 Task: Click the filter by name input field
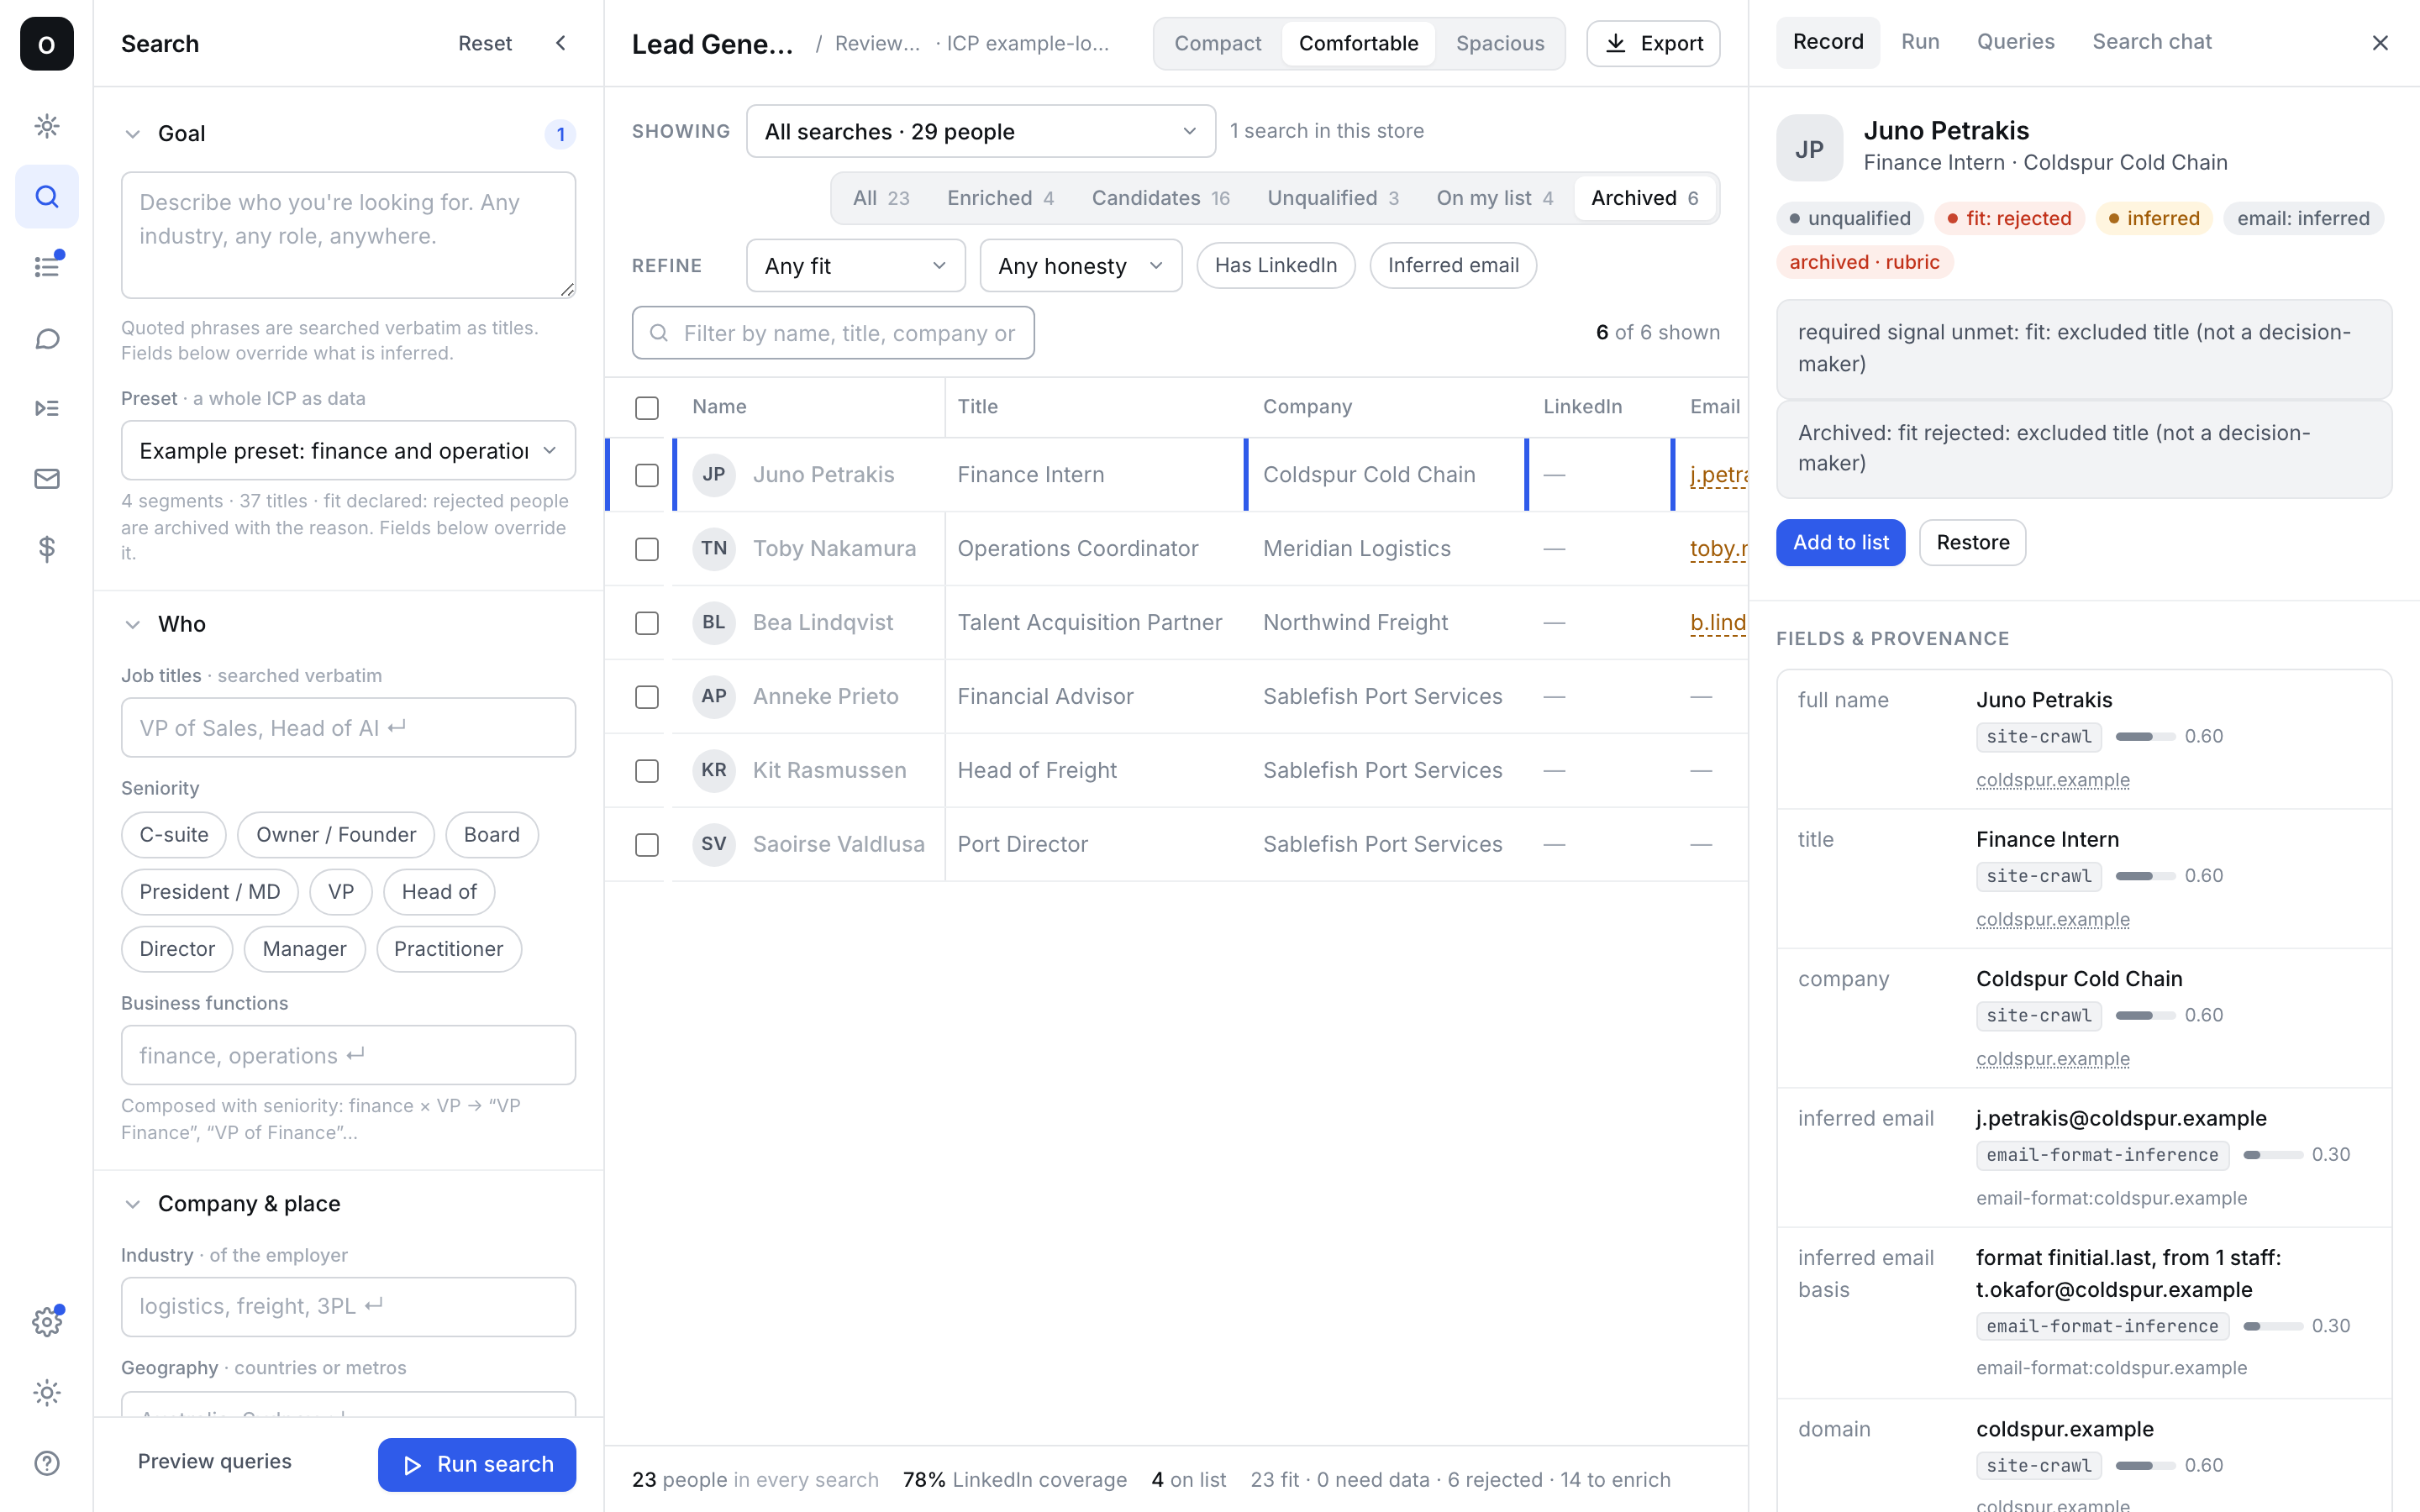(833, 333)
